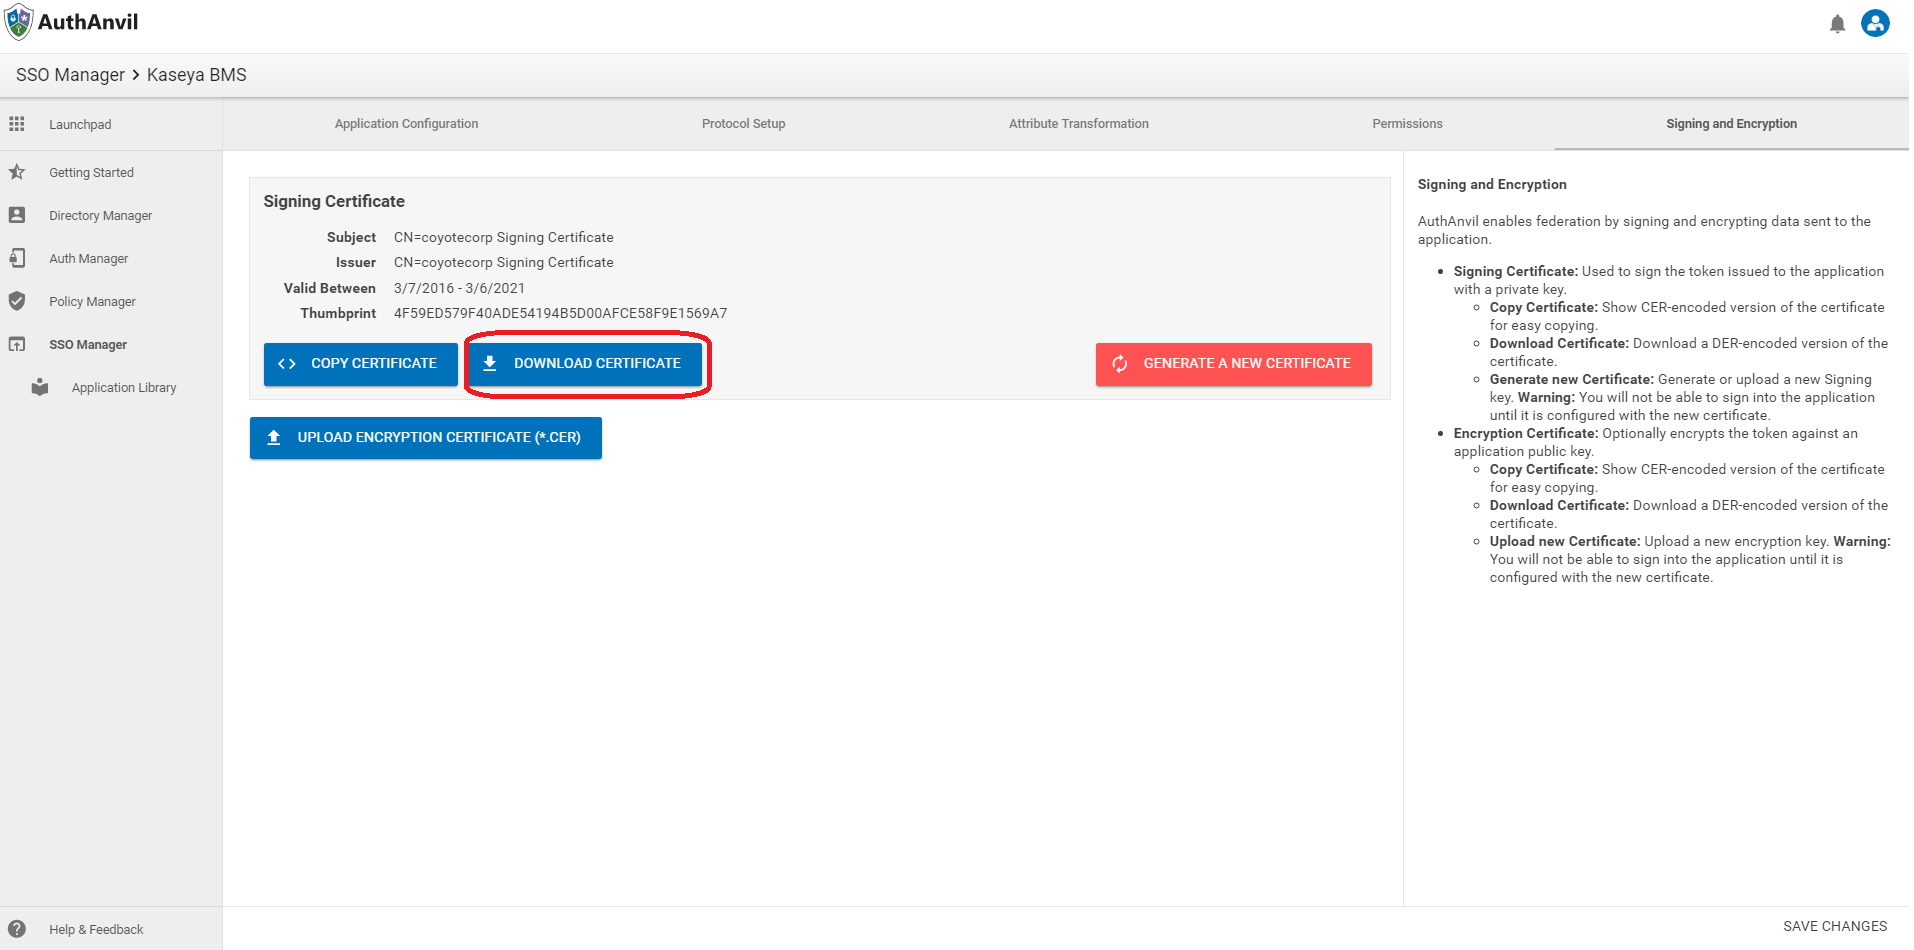Click Save Changes
The height and width of the screenshot is (950, 1914).
coord(1835,926)
